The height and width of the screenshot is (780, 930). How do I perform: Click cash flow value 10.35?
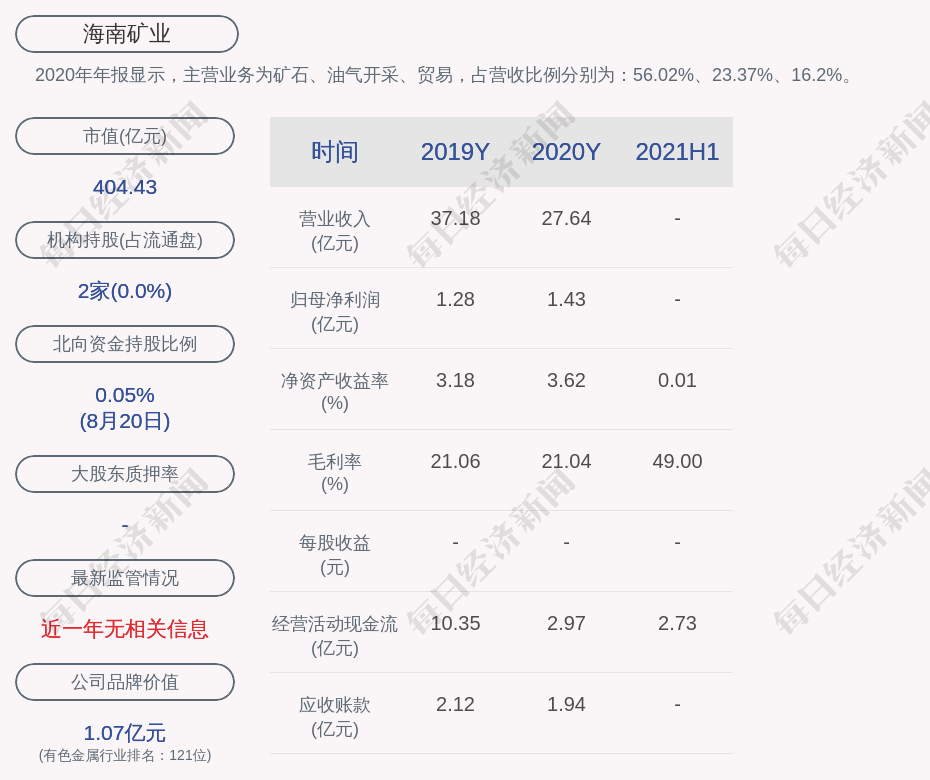click(x=455, y=623)
